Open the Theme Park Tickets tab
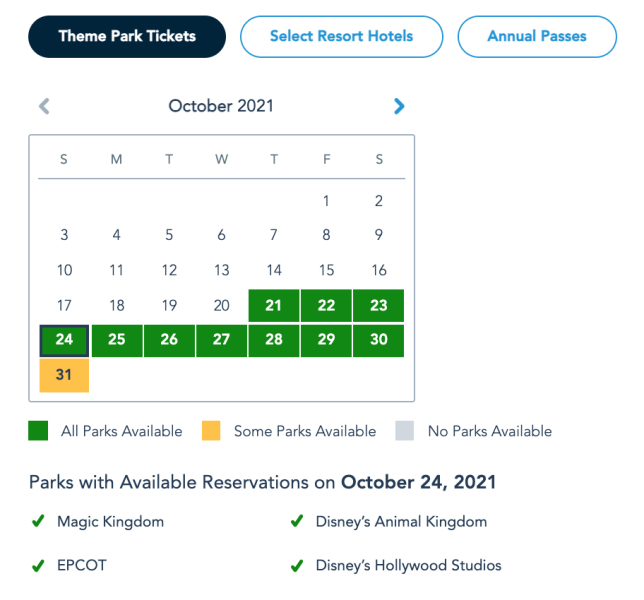This screenshot has width=644, height=600. click(127, 37)
